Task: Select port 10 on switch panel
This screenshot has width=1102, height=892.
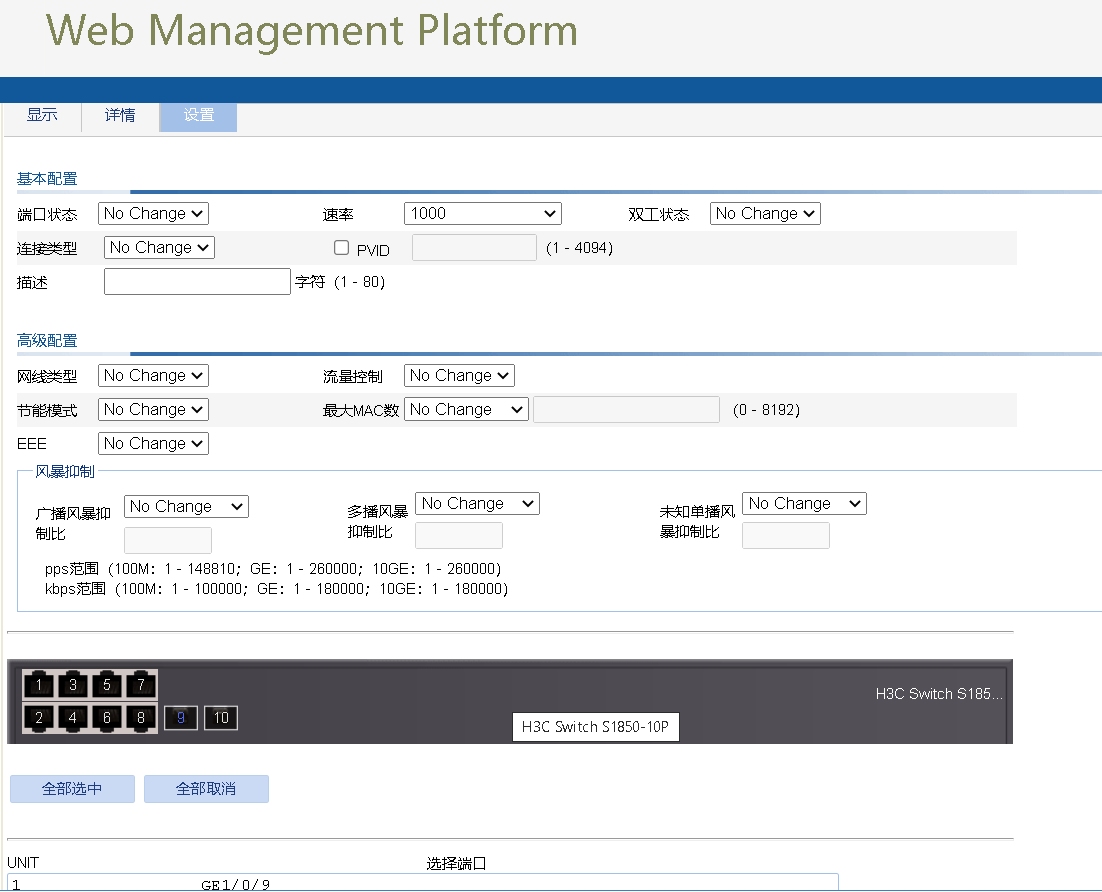Action: pos(221,718)
